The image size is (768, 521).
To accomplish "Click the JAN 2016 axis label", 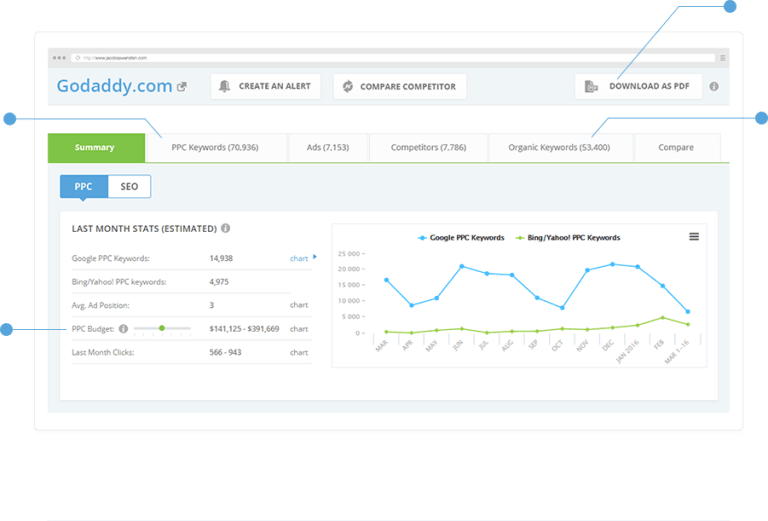I will tap(627, 351).
